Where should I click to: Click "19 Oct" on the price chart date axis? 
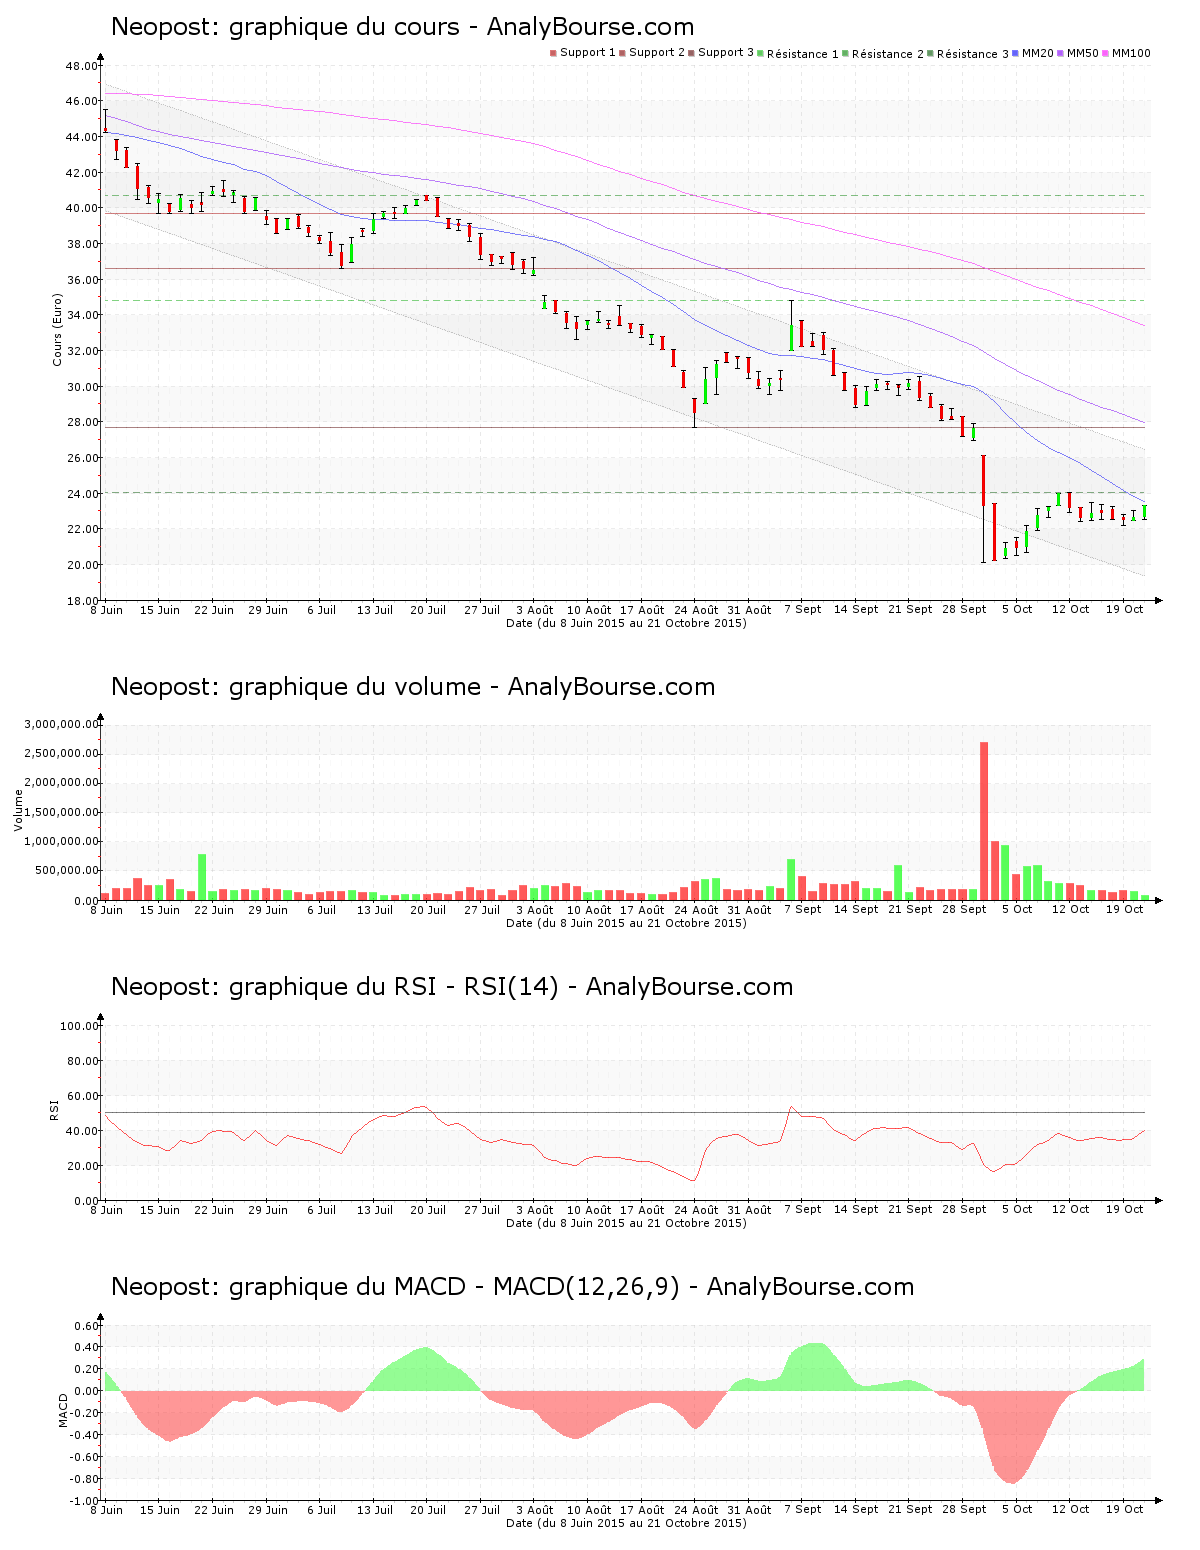click(x=1124, y=609)
